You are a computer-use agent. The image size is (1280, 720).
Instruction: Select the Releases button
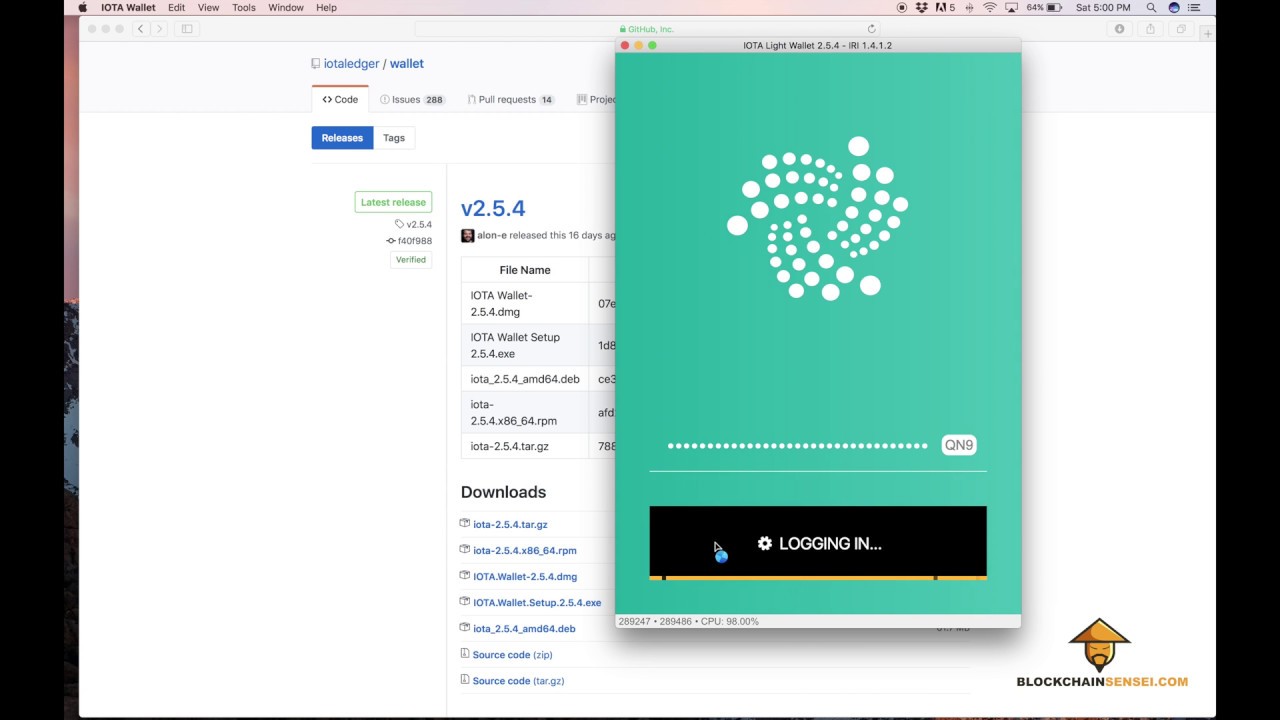pyautogui.click(x=342, y=138)
